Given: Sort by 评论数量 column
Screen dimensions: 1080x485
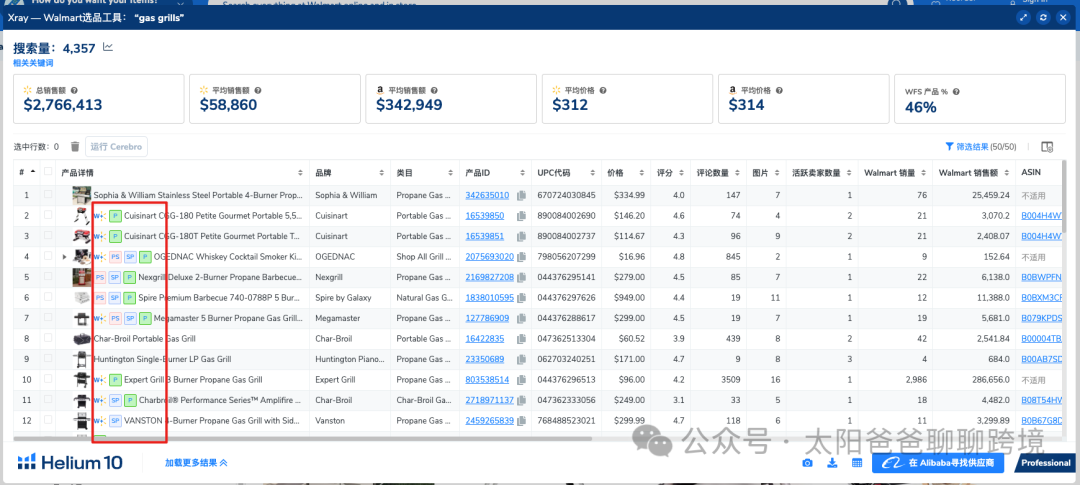Looking at the screenshot, I should [738, 172].
